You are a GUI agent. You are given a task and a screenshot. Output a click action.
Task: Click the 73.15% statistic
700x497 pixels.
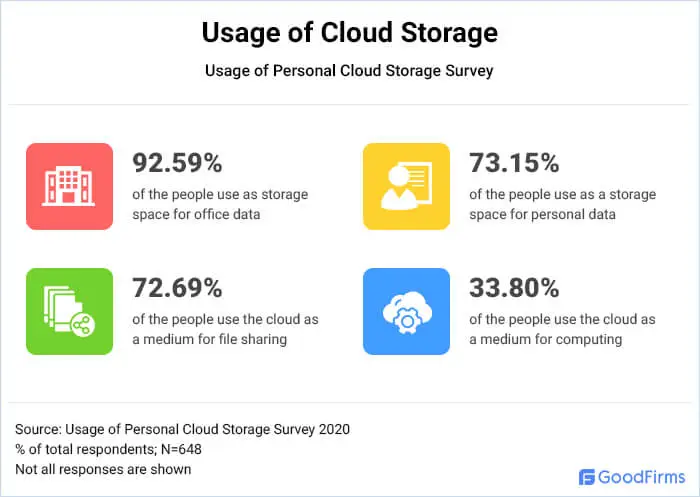pyautogui.click(x=514, y=163)
